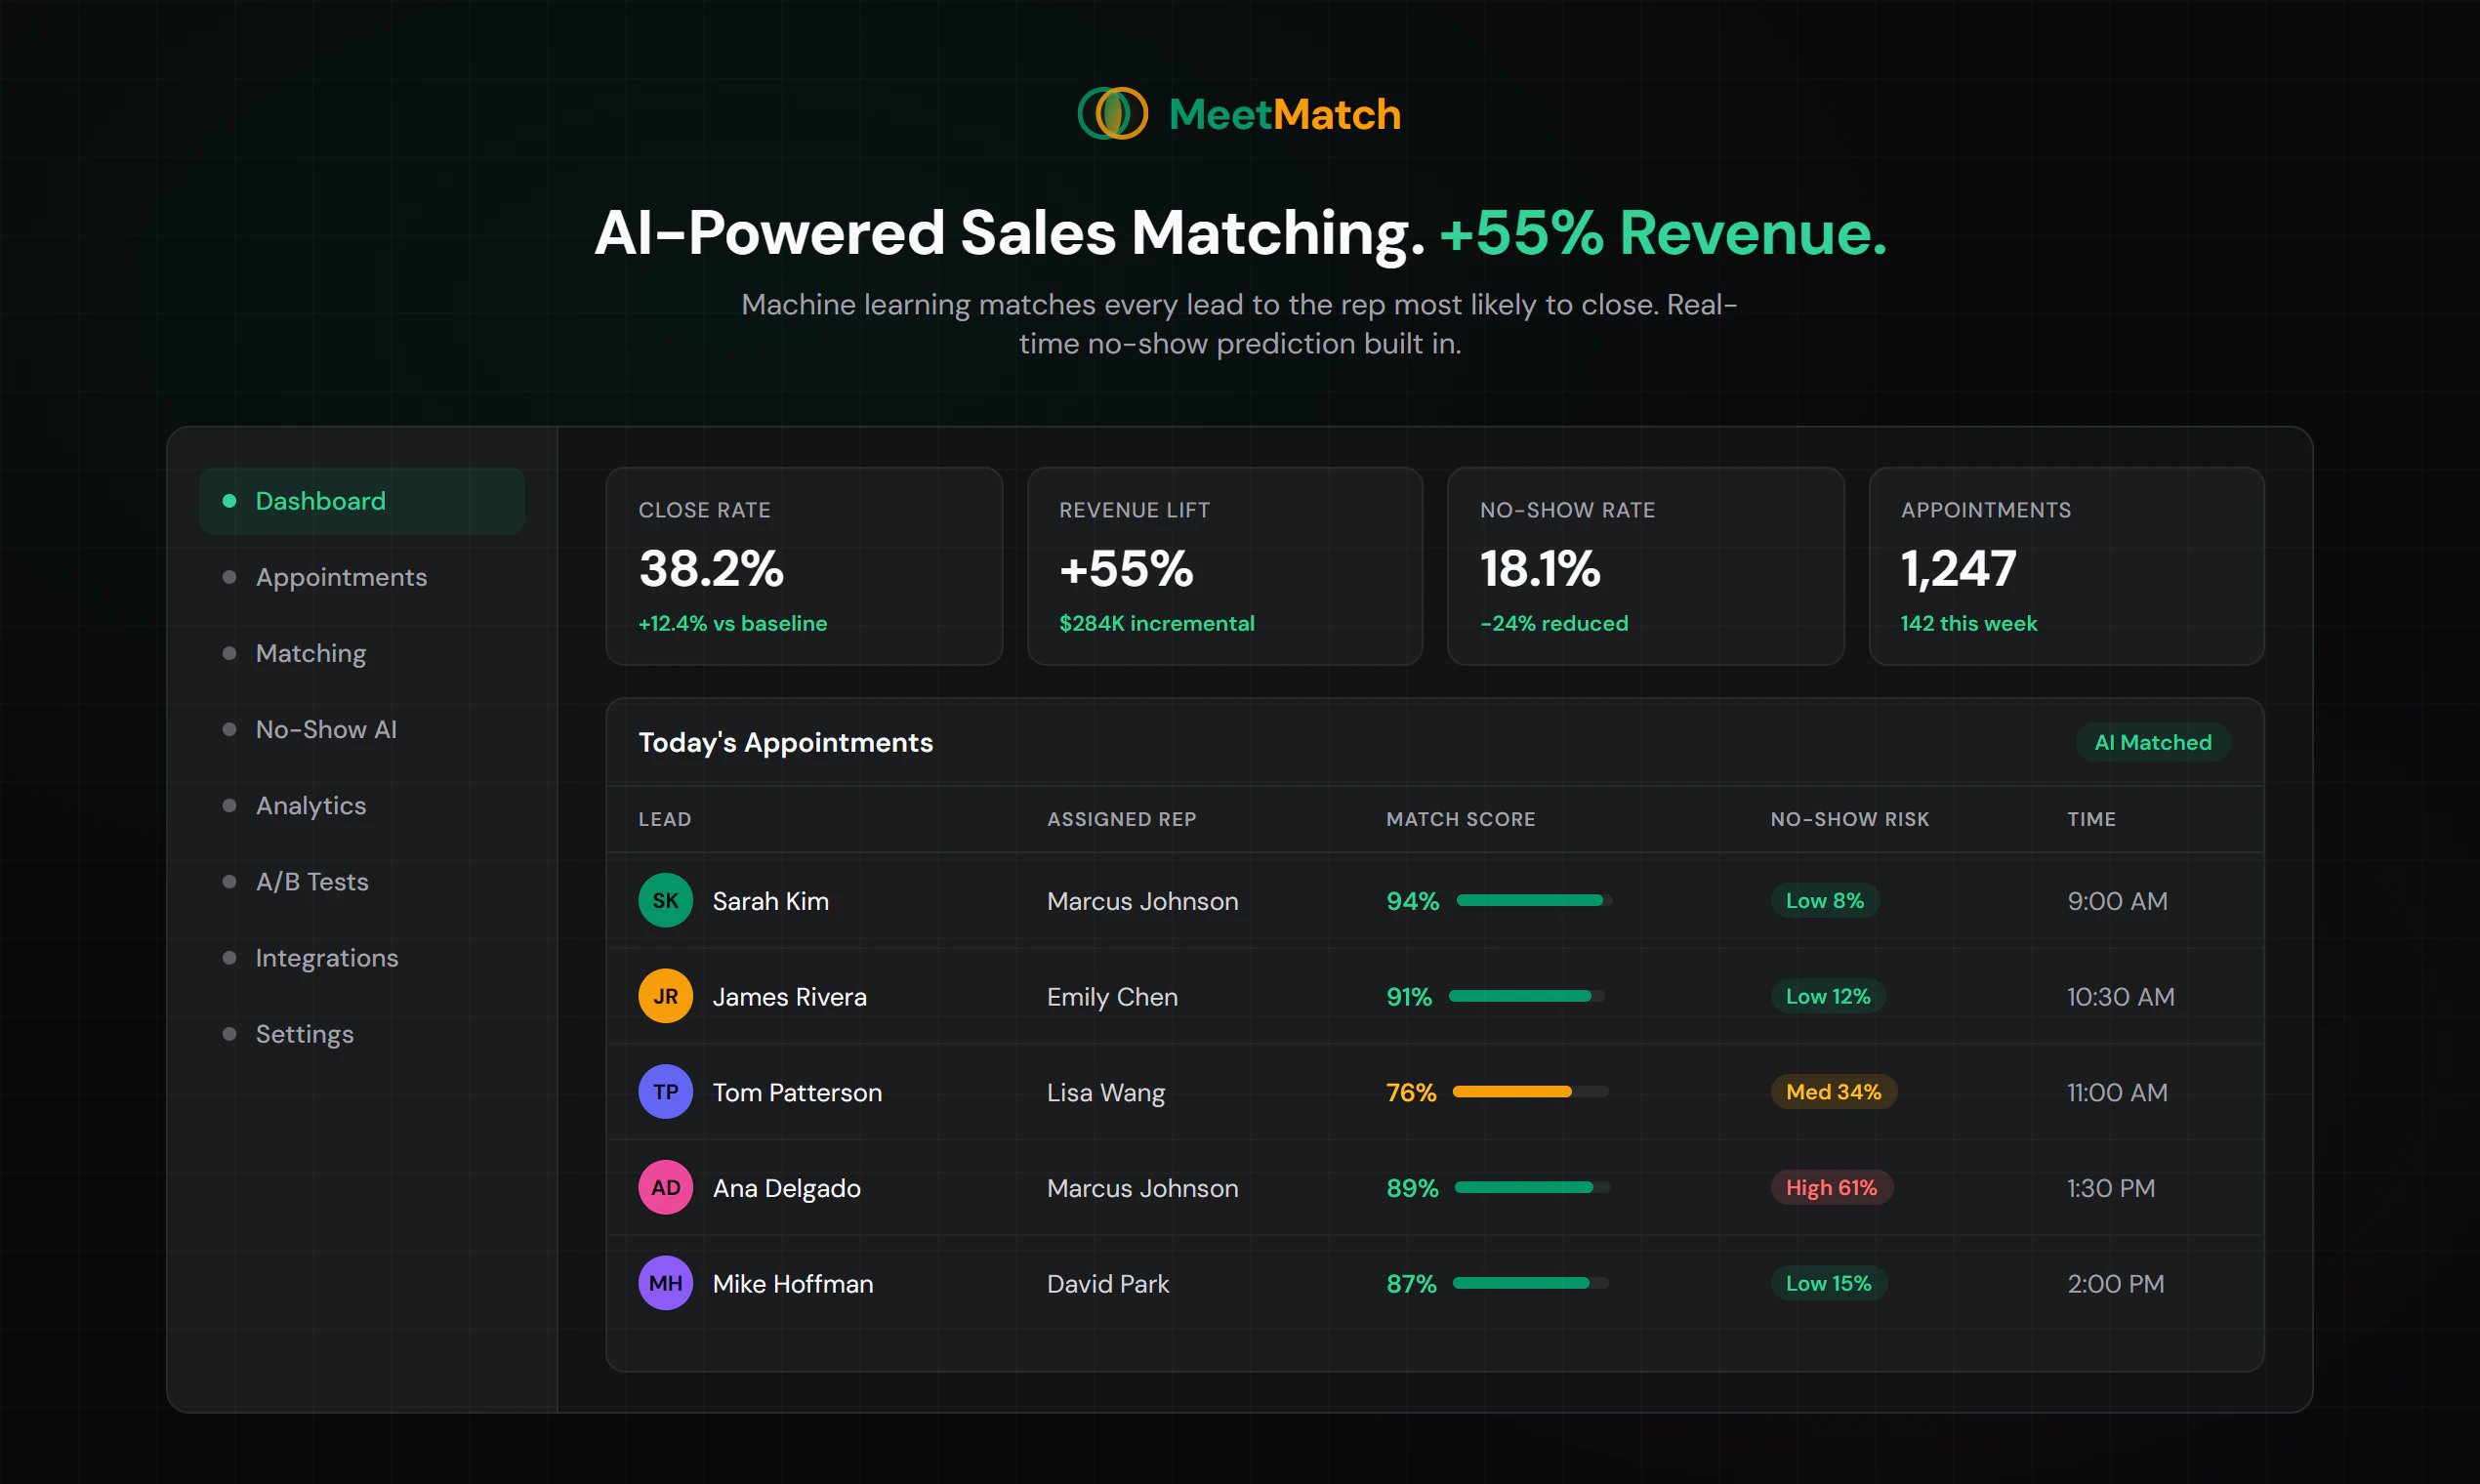The width and height of the screenshot is (2480, 1484).
Task: Click the AI Matched badge
Action: tap(2152, 742)
